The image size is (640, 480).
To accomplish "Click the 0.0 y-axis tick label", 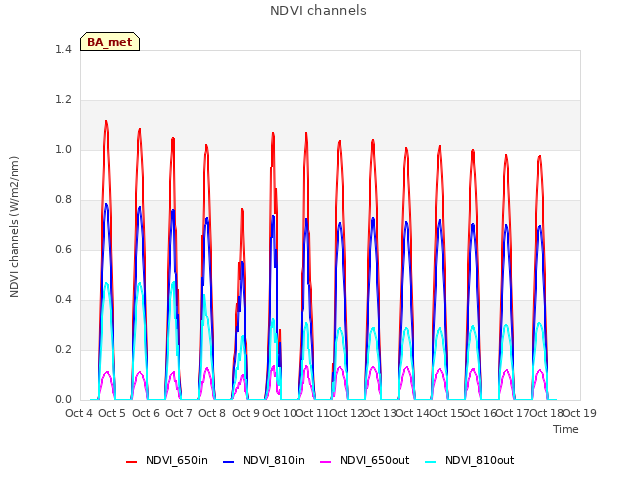I will [63, 400].
